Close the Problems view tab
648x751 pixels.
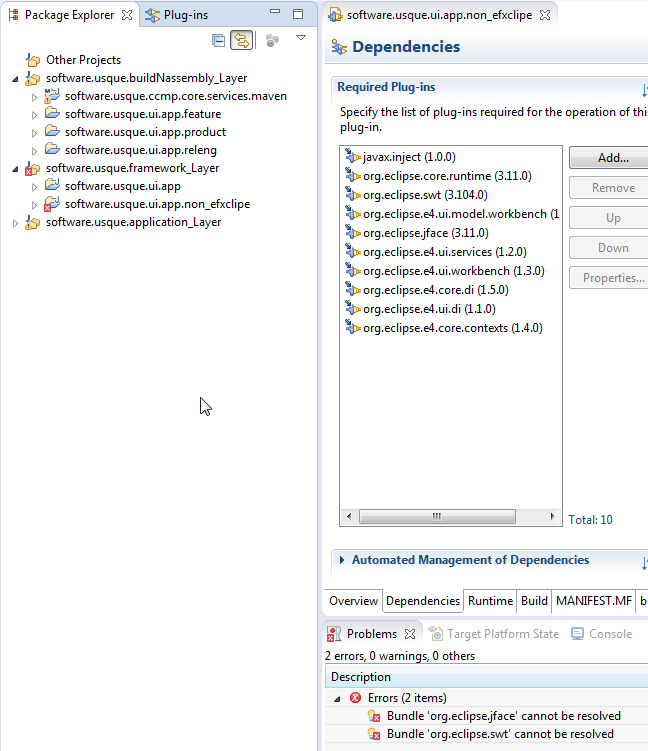point(410,634)
